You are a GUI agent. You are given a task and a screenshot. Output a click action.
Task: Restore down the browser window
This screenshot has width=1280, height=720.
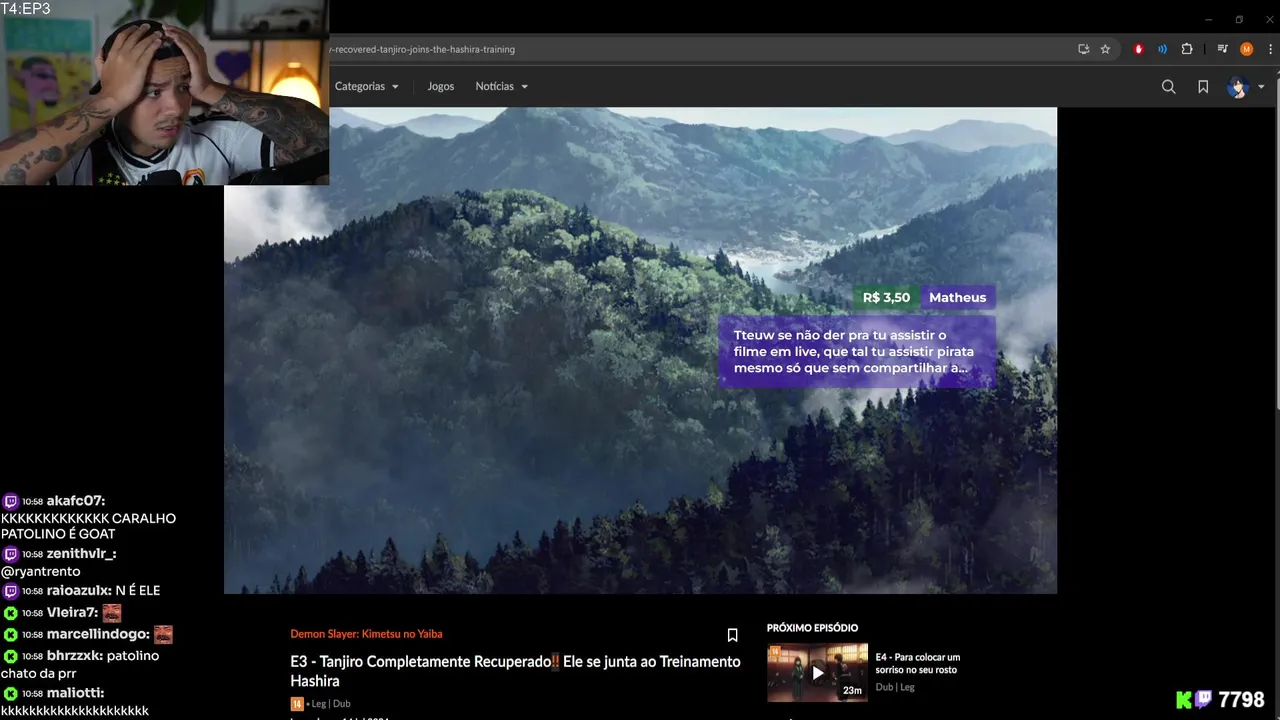[1239, 19]
